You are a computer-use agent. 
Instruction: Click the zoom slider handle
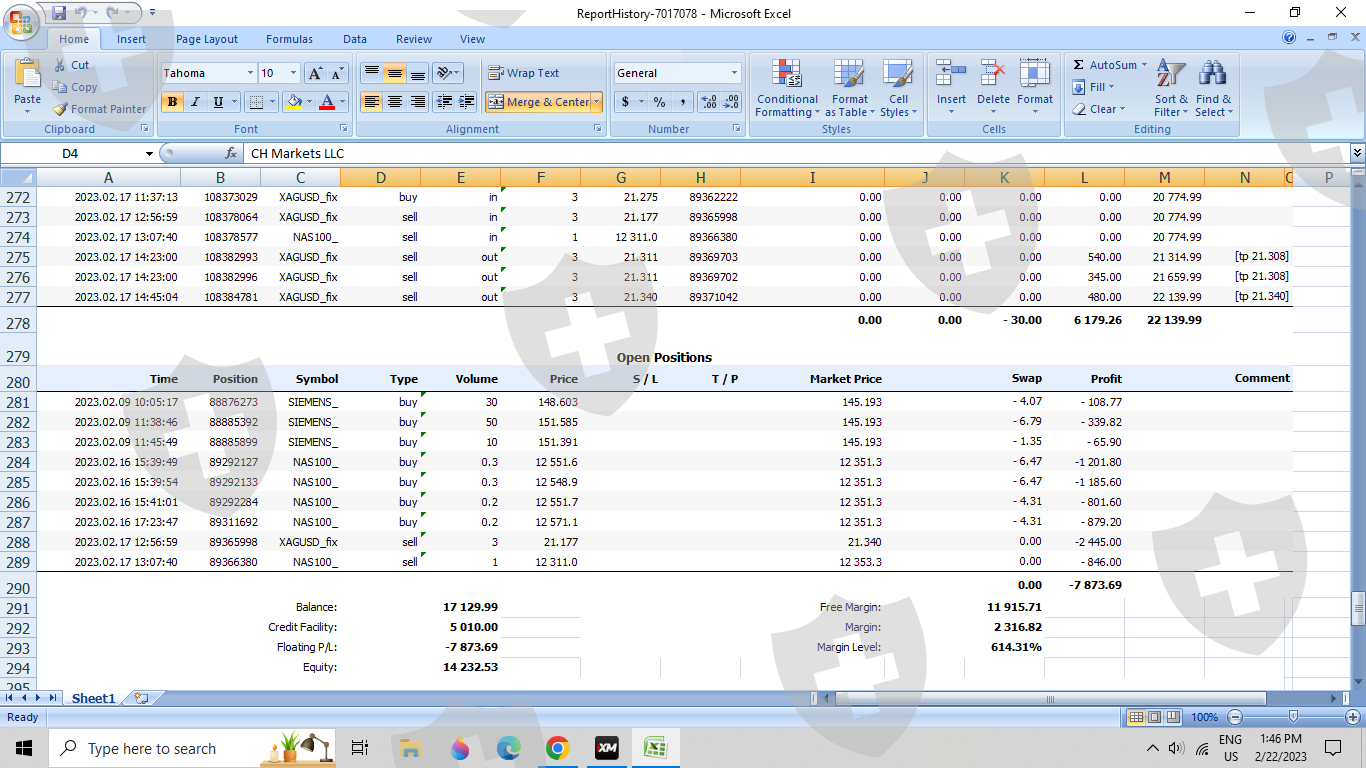1293,717
